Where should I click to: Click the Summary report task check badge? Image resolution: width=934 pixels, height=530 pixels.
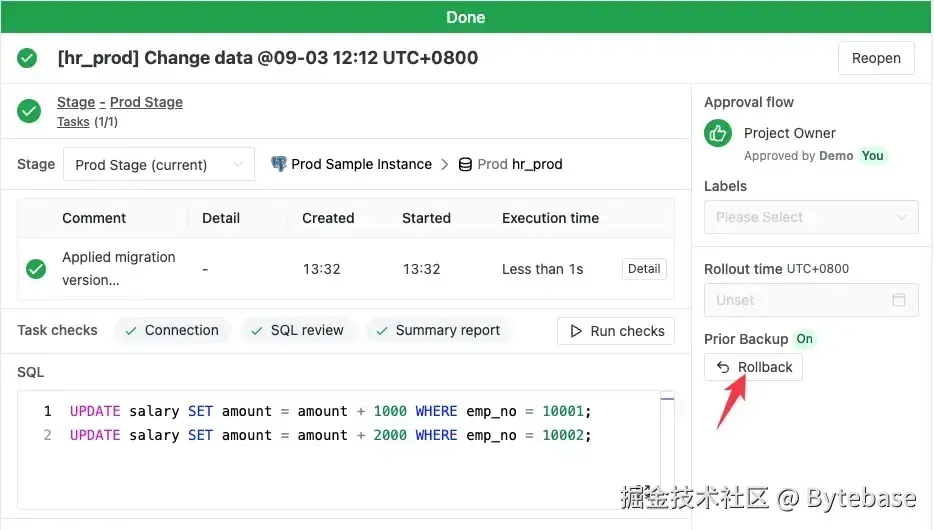[x=438, y=331]
